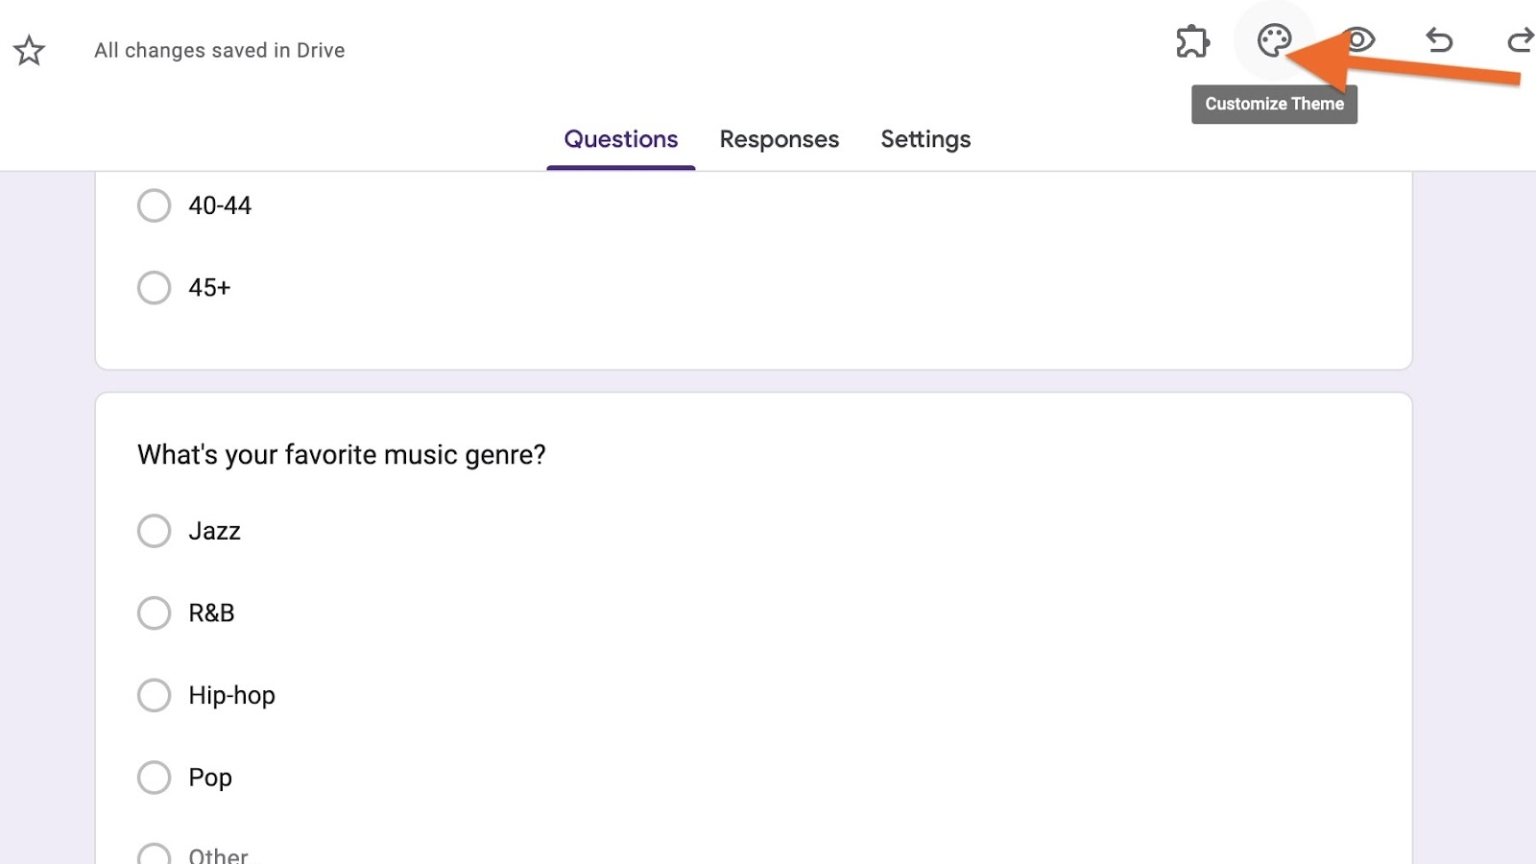This screenshot has height=864, width=1536.
Task: Star this form using the star icon
Action: pos(29,50)
